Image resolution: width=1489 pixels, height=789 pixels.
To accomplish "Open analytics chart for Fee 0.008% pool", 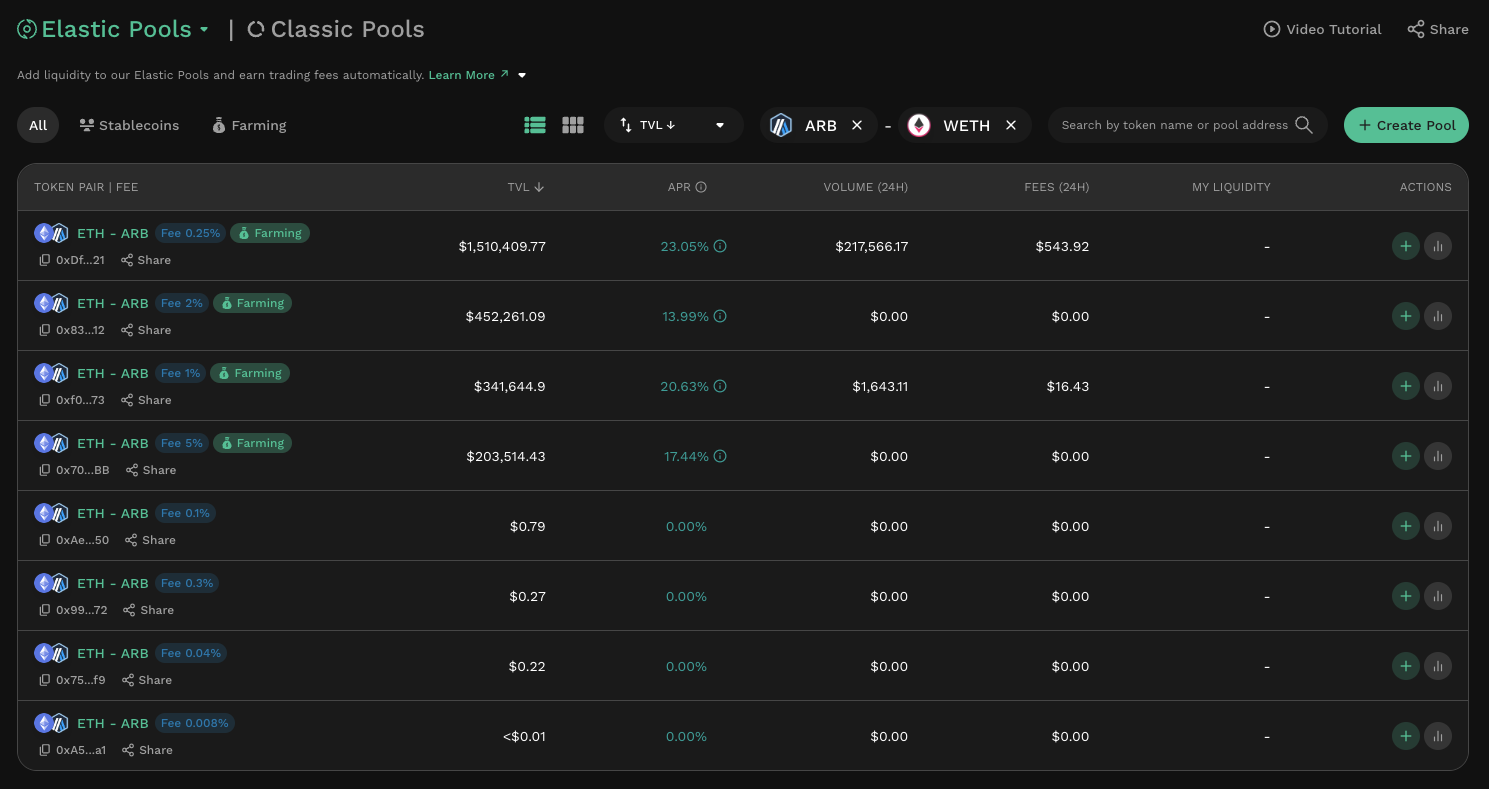I will coord(1438,736).
